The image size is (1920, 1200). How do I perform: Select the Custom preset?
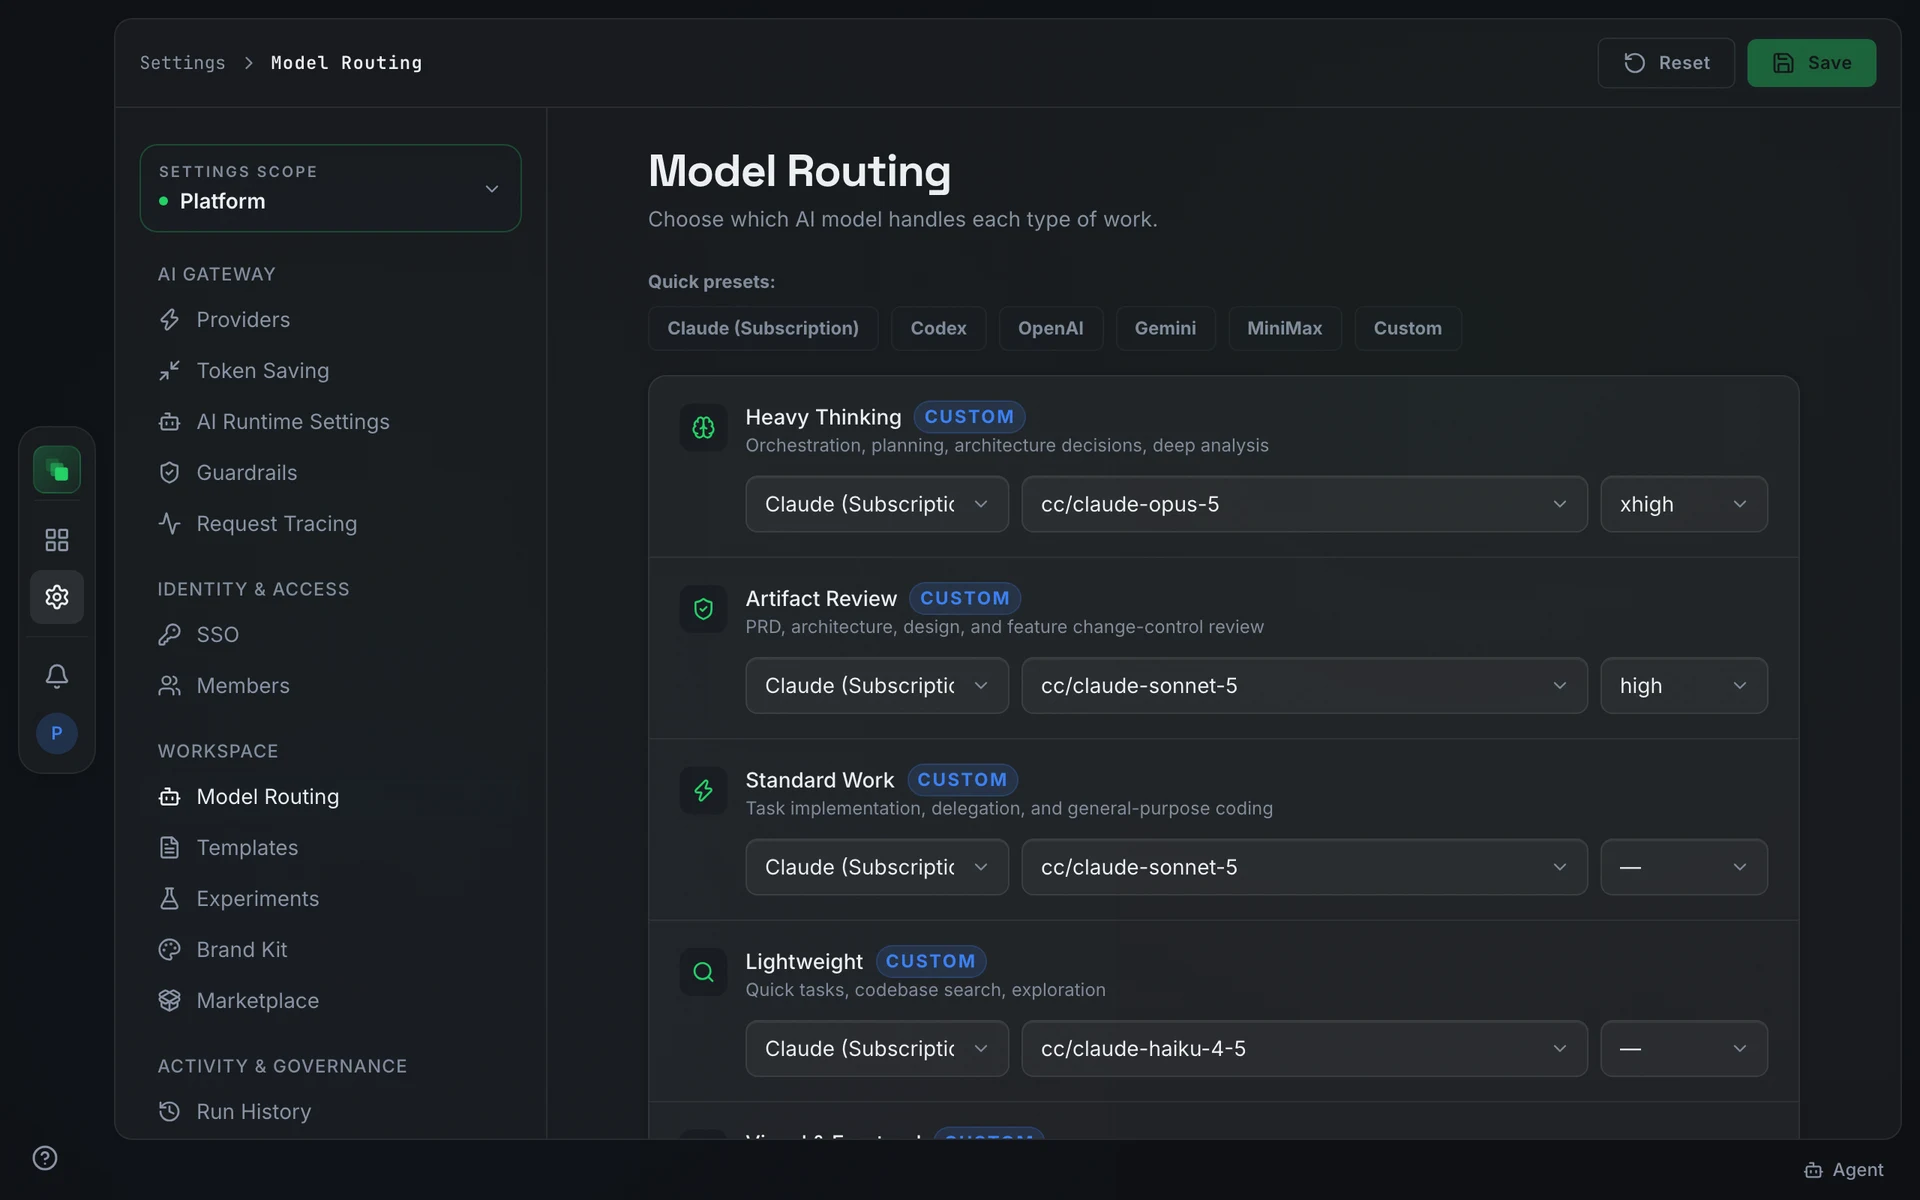pos(1408,328)
